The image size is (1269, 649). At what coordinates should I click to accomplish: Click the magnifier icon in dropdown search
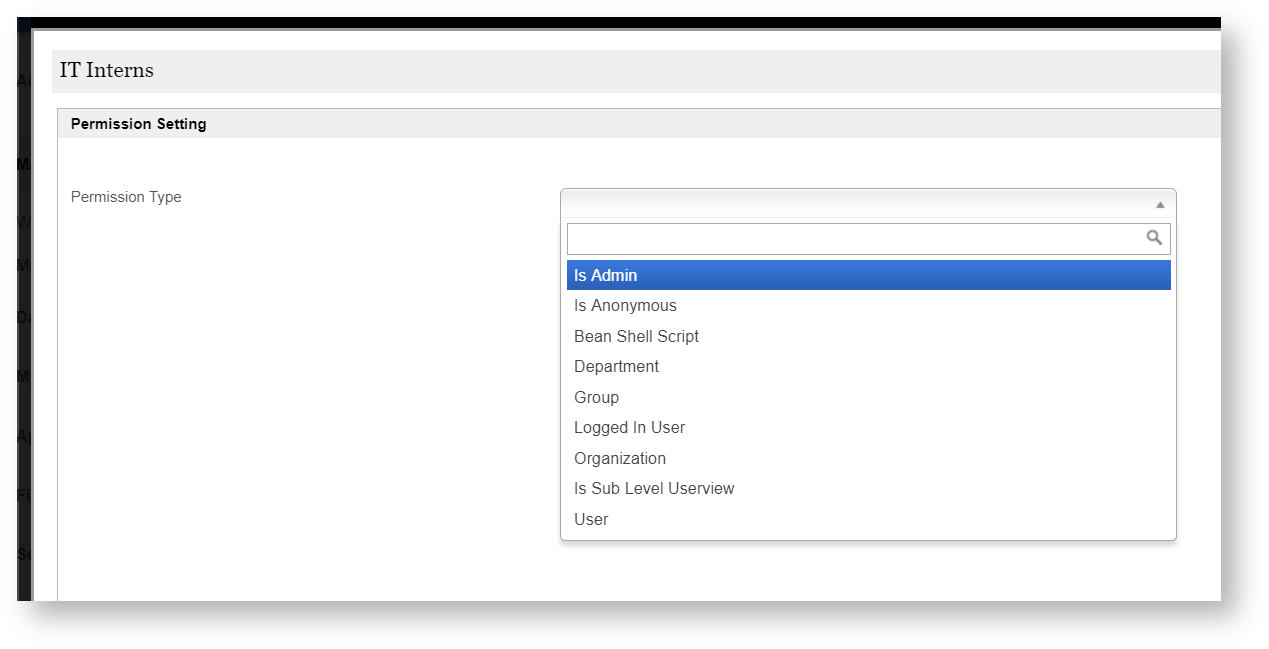(x=1154, y=238)
